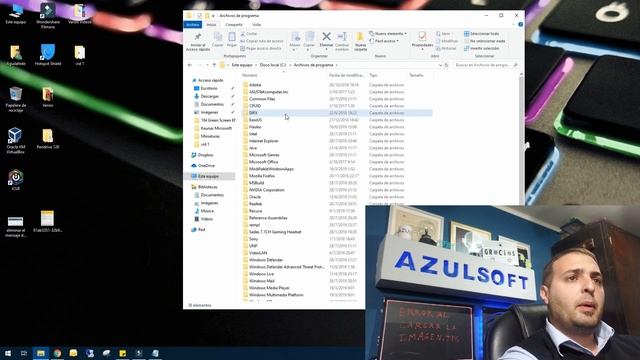
Task: Open the Archivo ribbon tab
Action: pos(192,25)
